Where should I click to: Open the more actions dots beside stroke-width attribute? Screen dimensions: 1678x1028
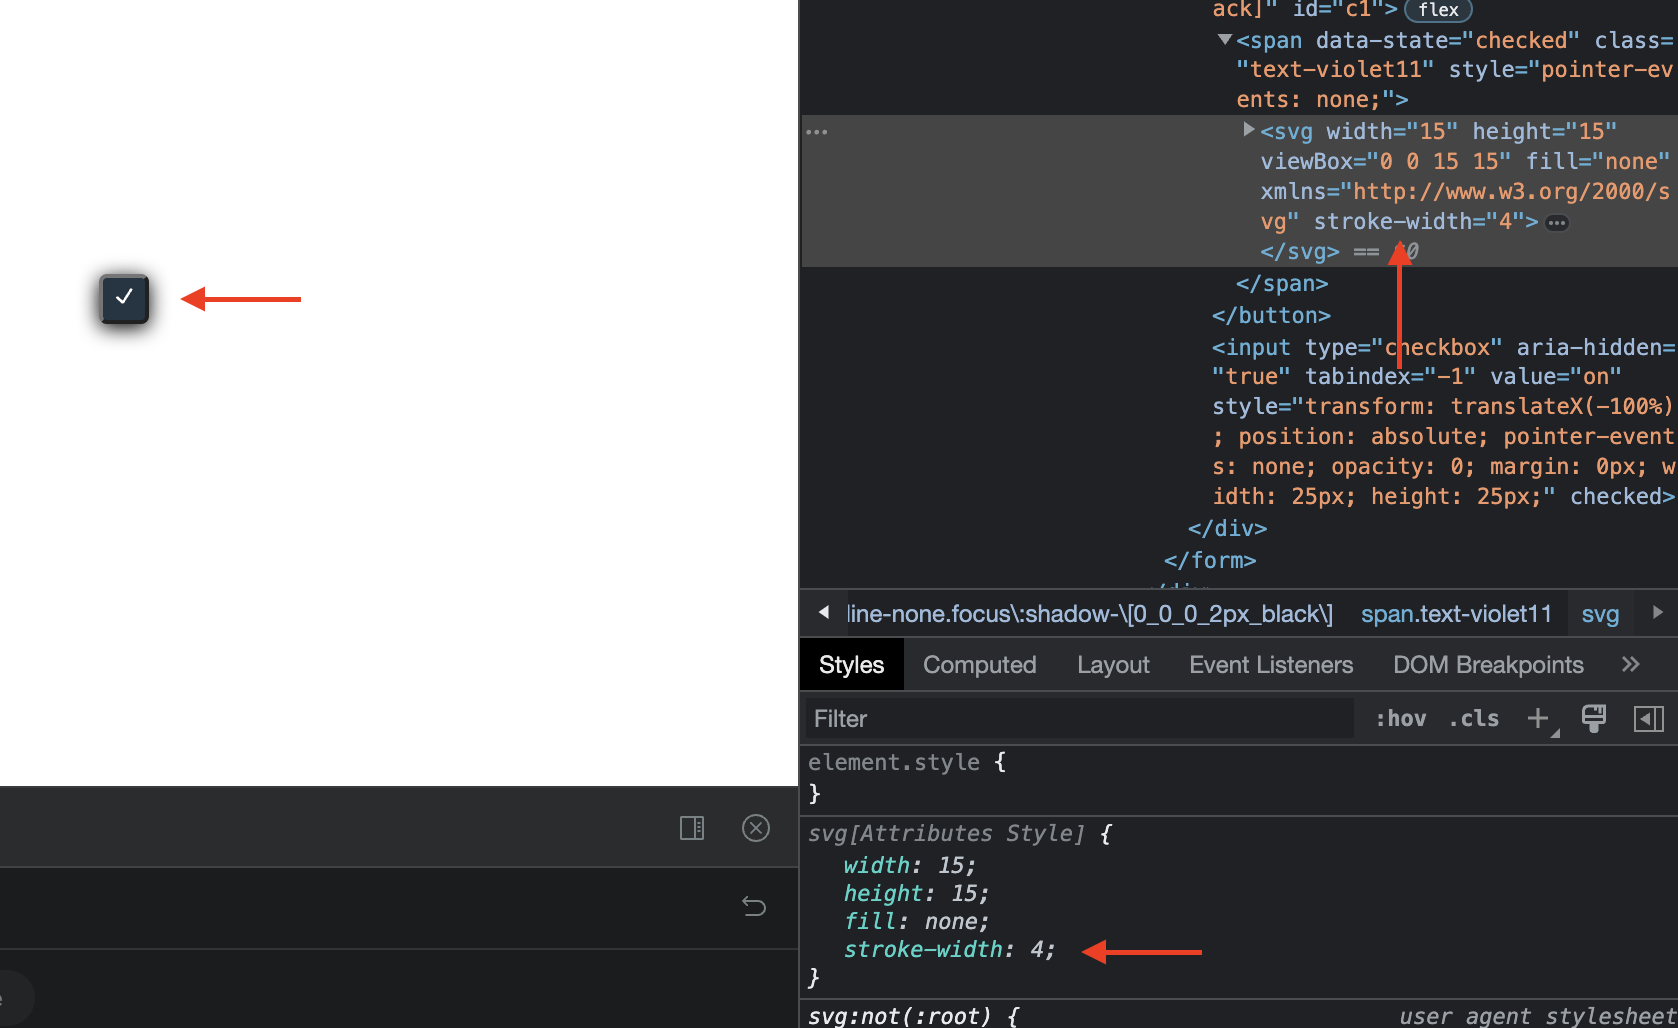1557,222
